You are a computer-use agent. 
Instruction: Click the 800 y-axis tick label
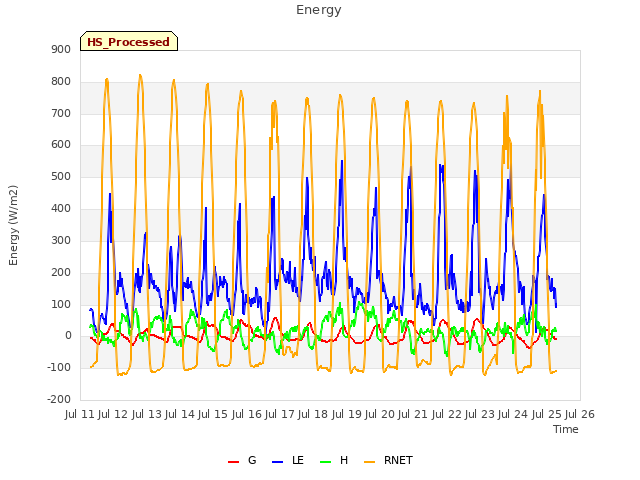click(61, 81)
